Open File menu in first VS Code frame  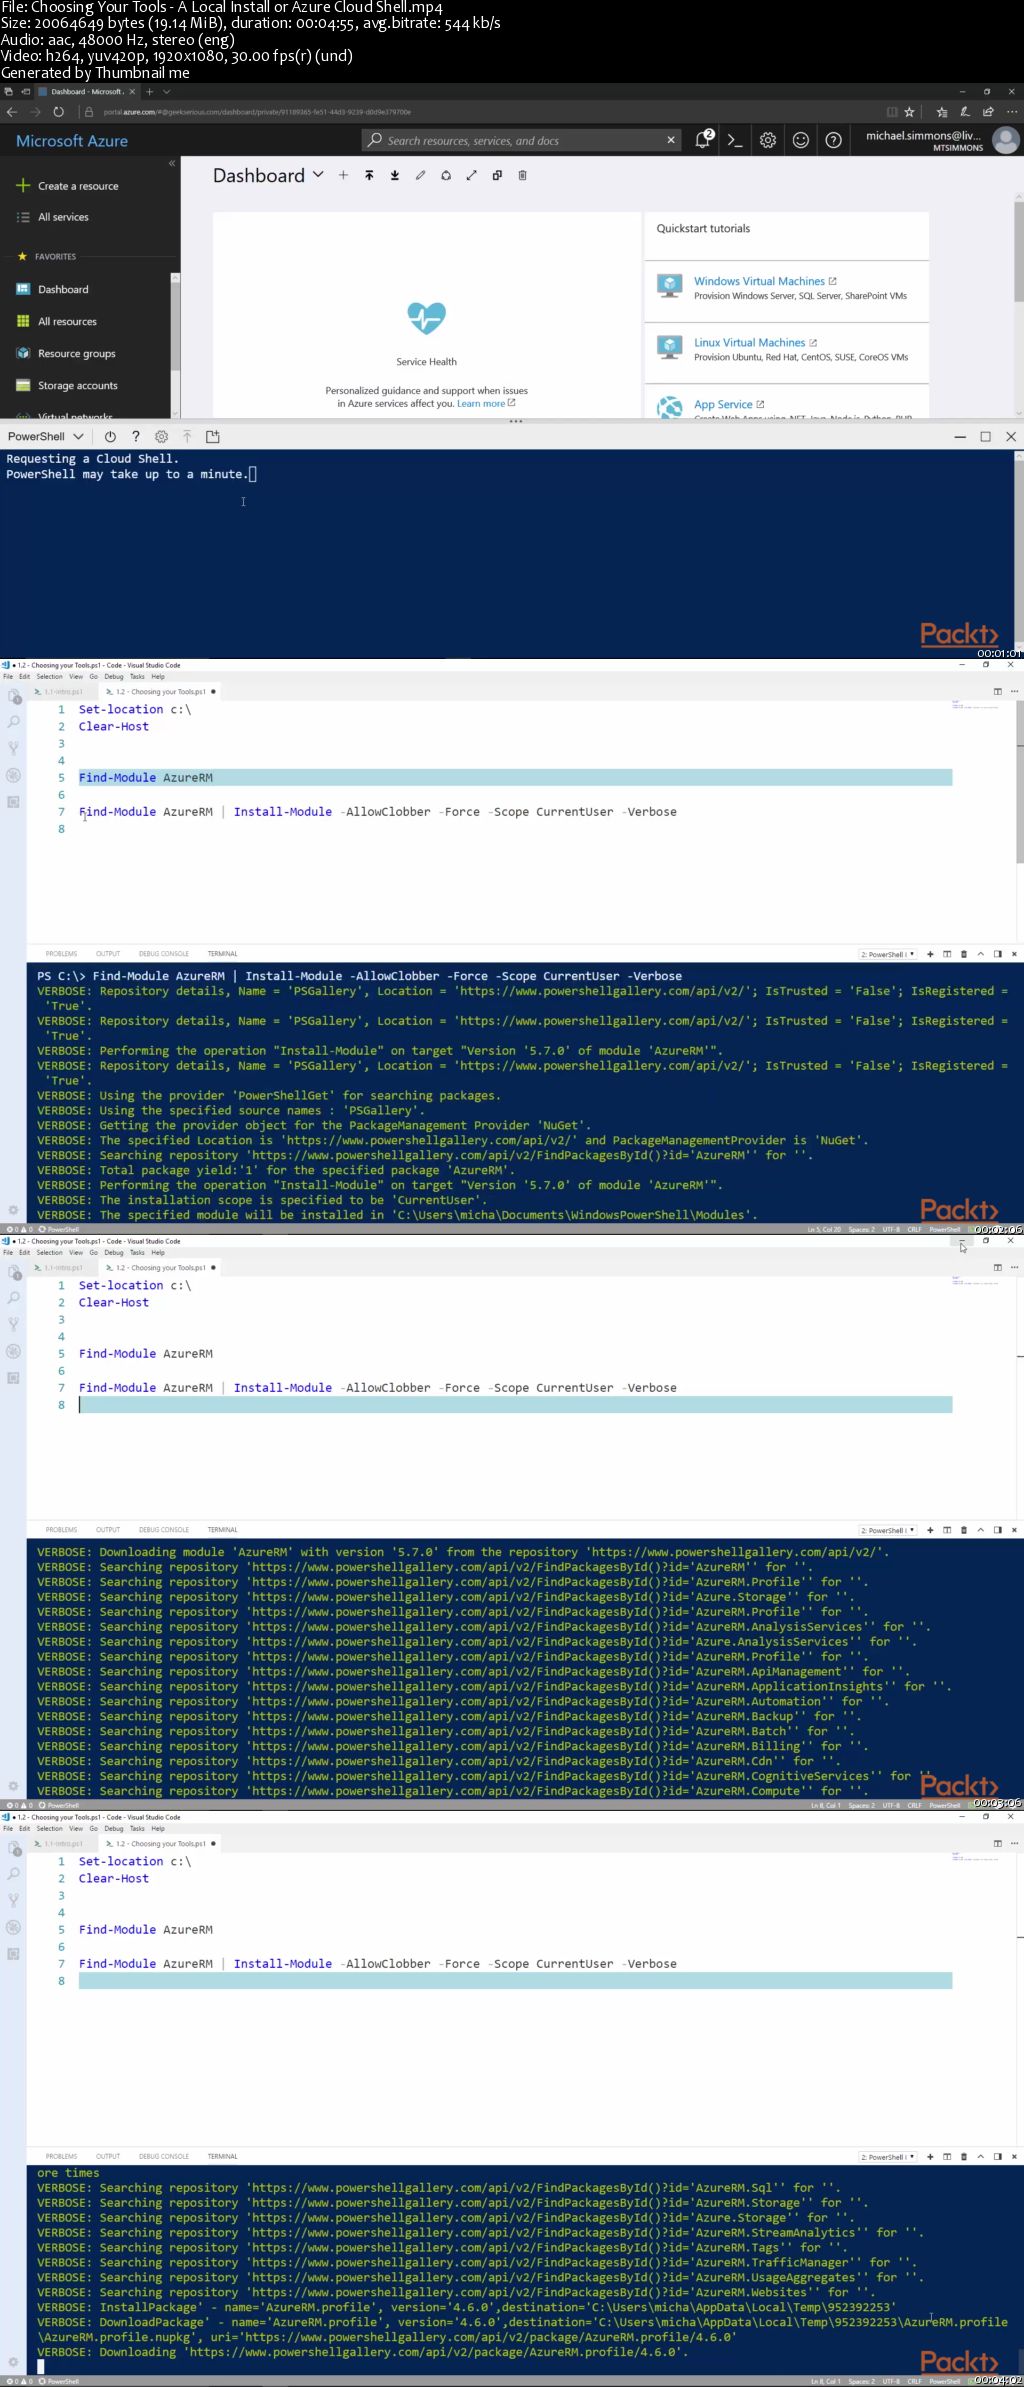point(8,677)
